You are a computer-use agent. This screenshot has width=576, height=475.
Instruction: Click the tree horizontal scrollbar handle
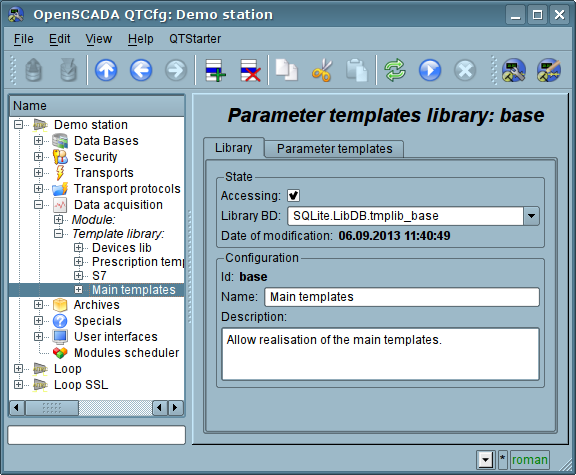(x=52, y=408)
